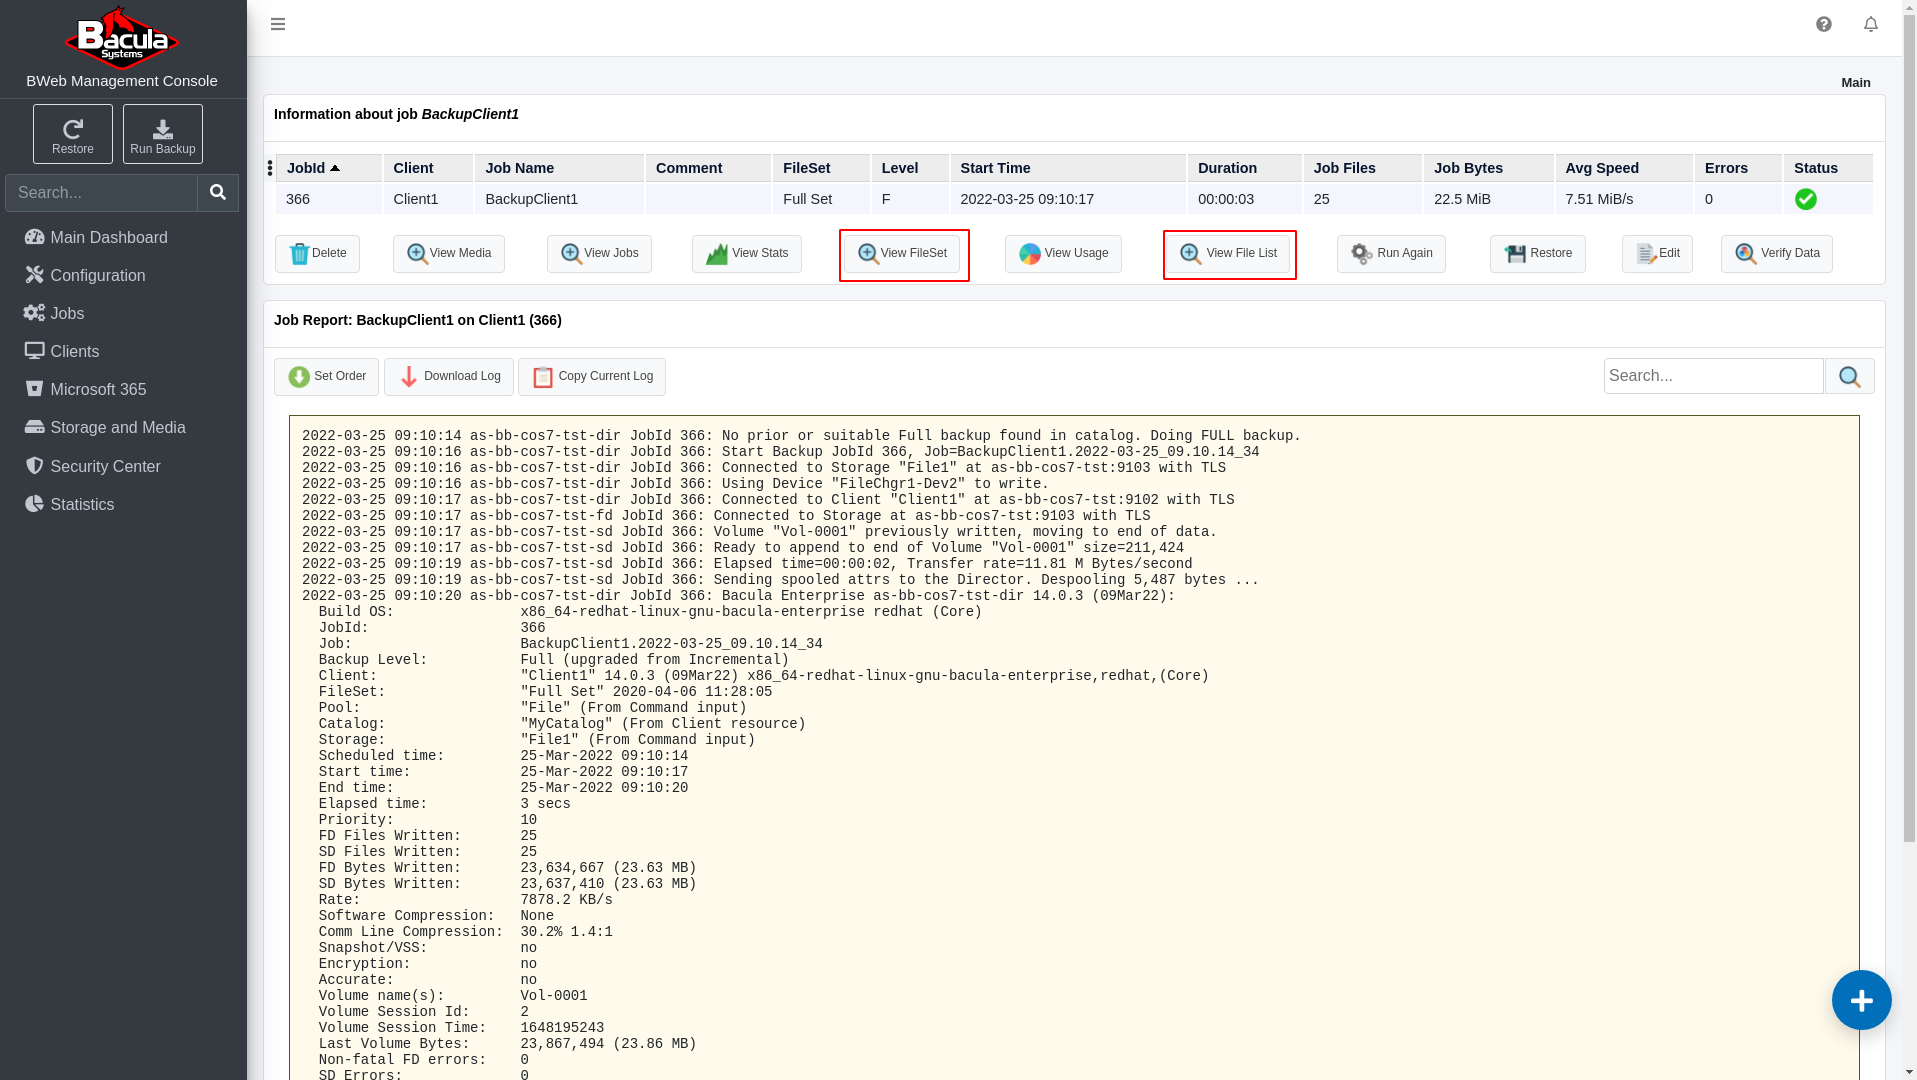Screen dimensions: 1917x1080
Task: Select the Full Set fileset cell
Action: [x=821, y=199]
